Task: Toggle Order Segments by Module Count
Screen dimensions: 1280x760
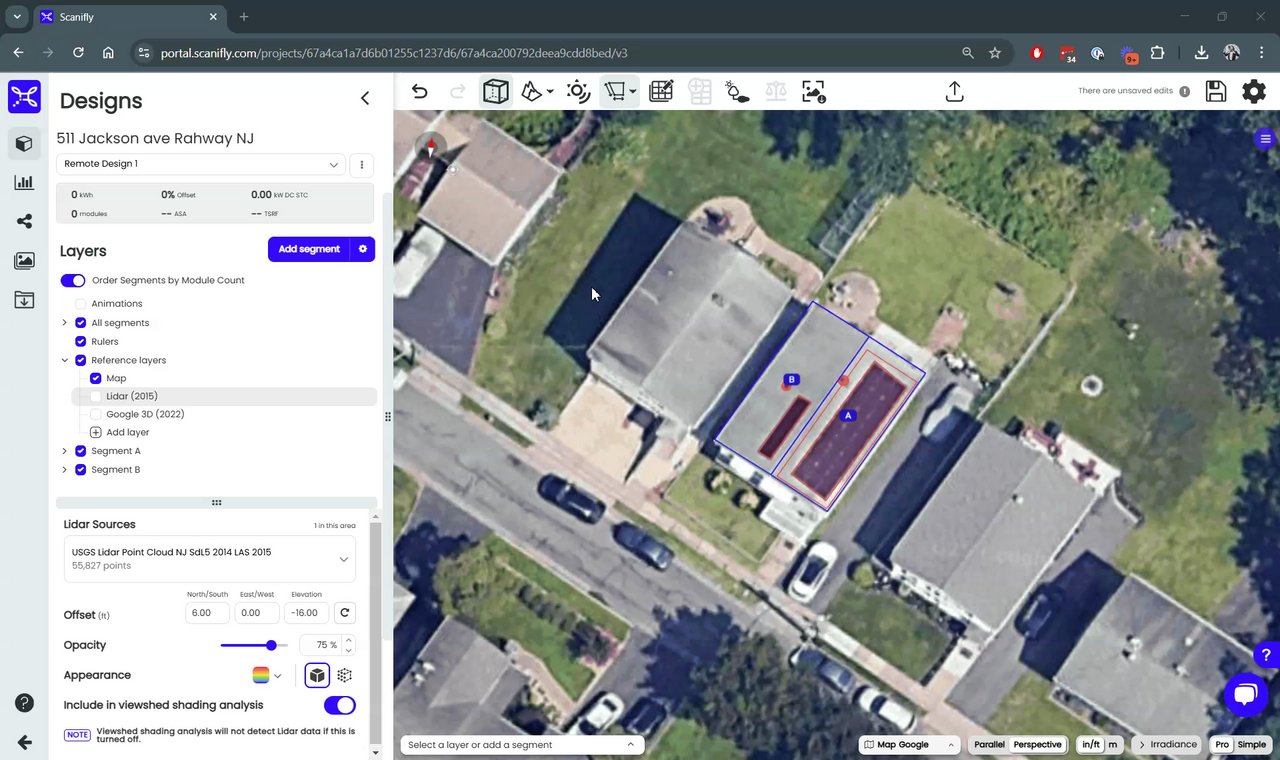Action: pyautogui.click(x=73, y=281)
